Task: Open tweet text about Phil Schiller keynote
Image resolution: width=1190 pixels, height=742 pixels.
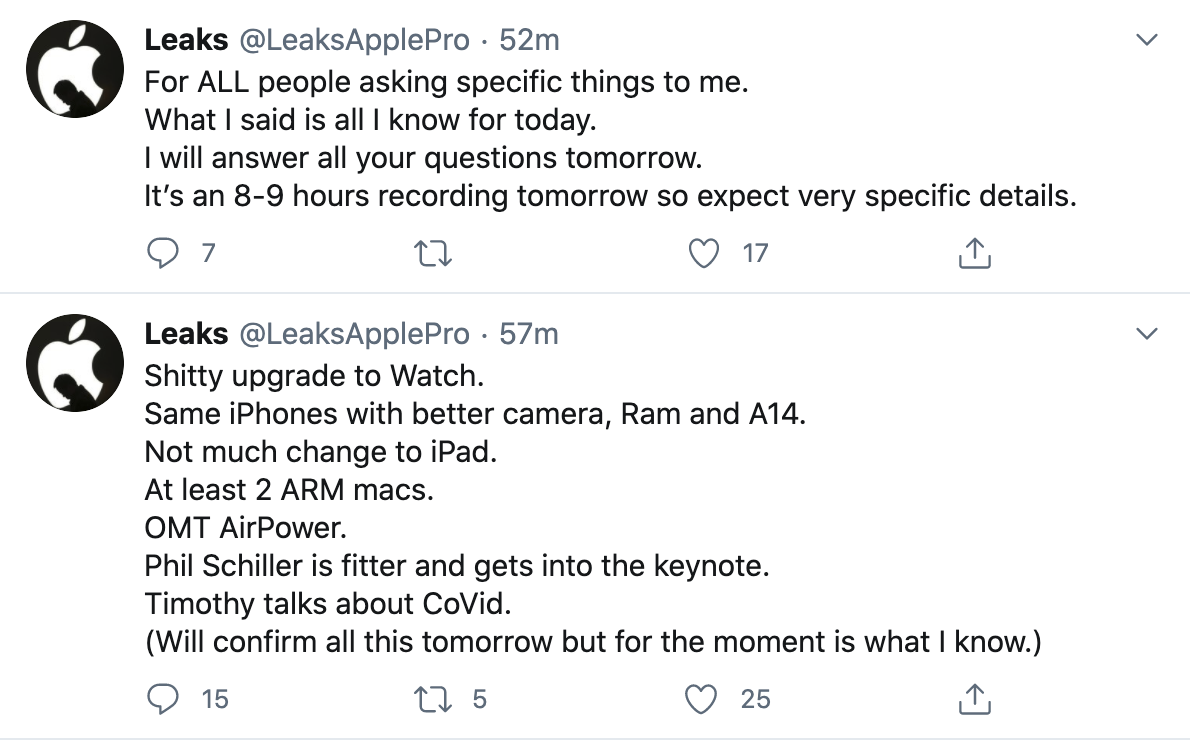Action: pyautogui.click(x=456, y=566)
